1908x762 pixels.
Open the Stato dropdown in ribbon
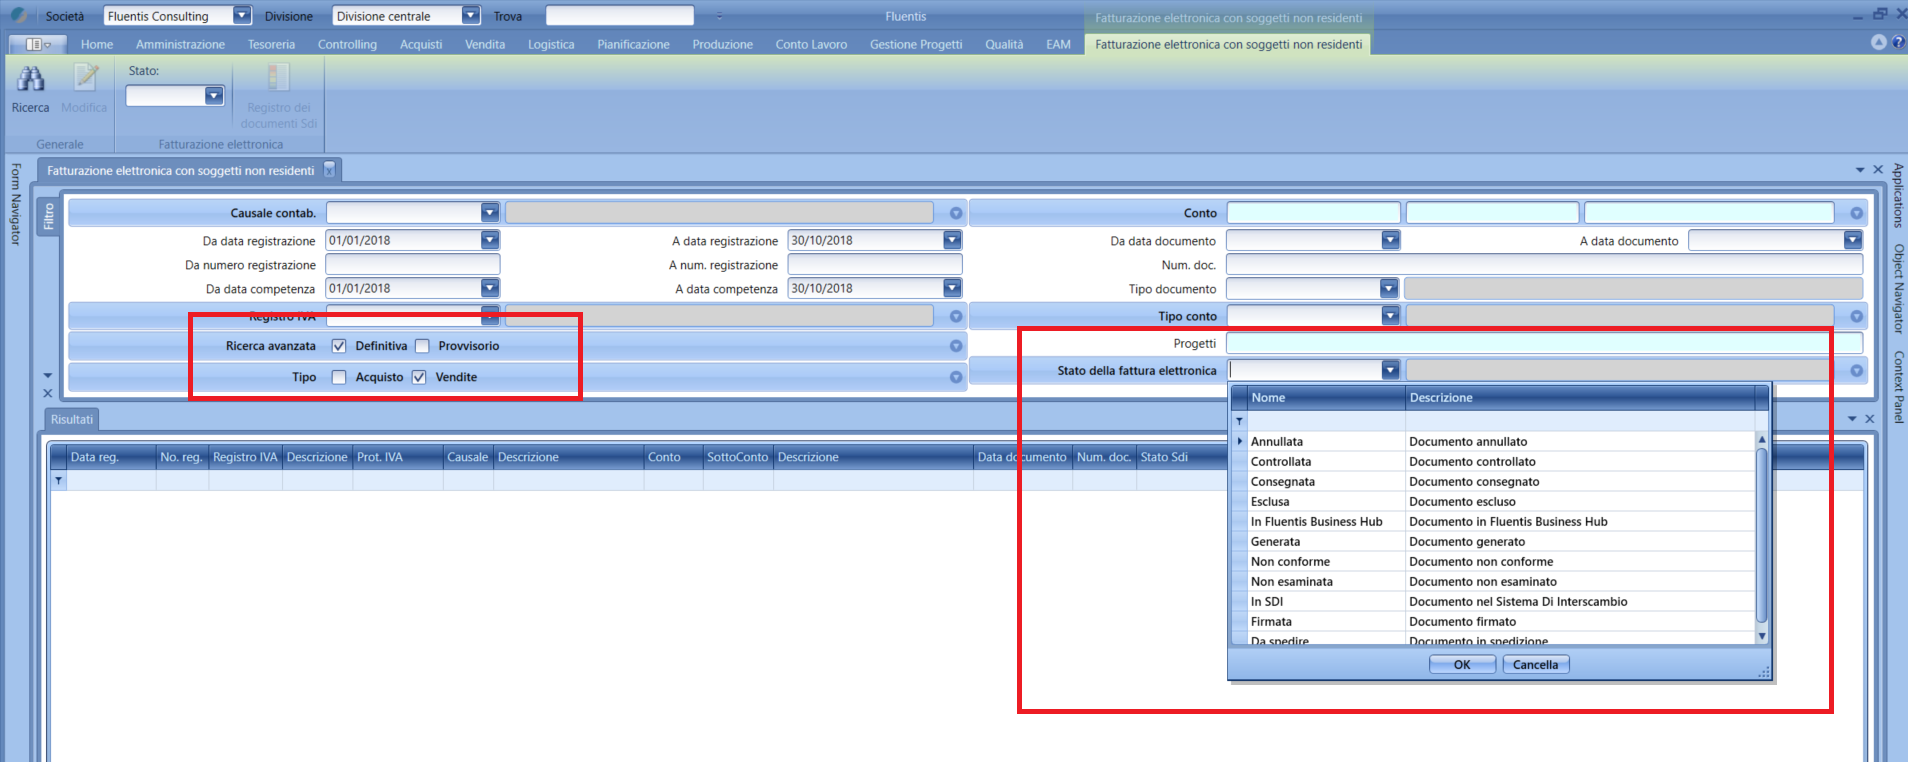point(213,96)
